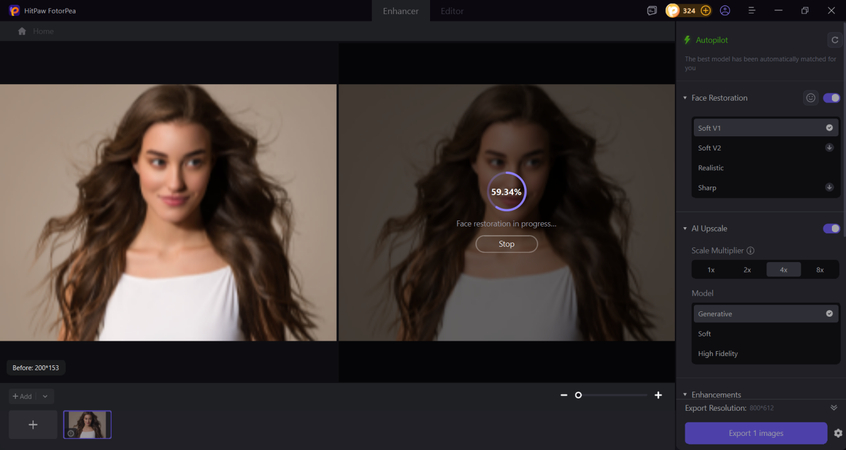Collapse the Face Restoration section
The height and width of the screenshot is (450, 846).
tap(685, 98)
